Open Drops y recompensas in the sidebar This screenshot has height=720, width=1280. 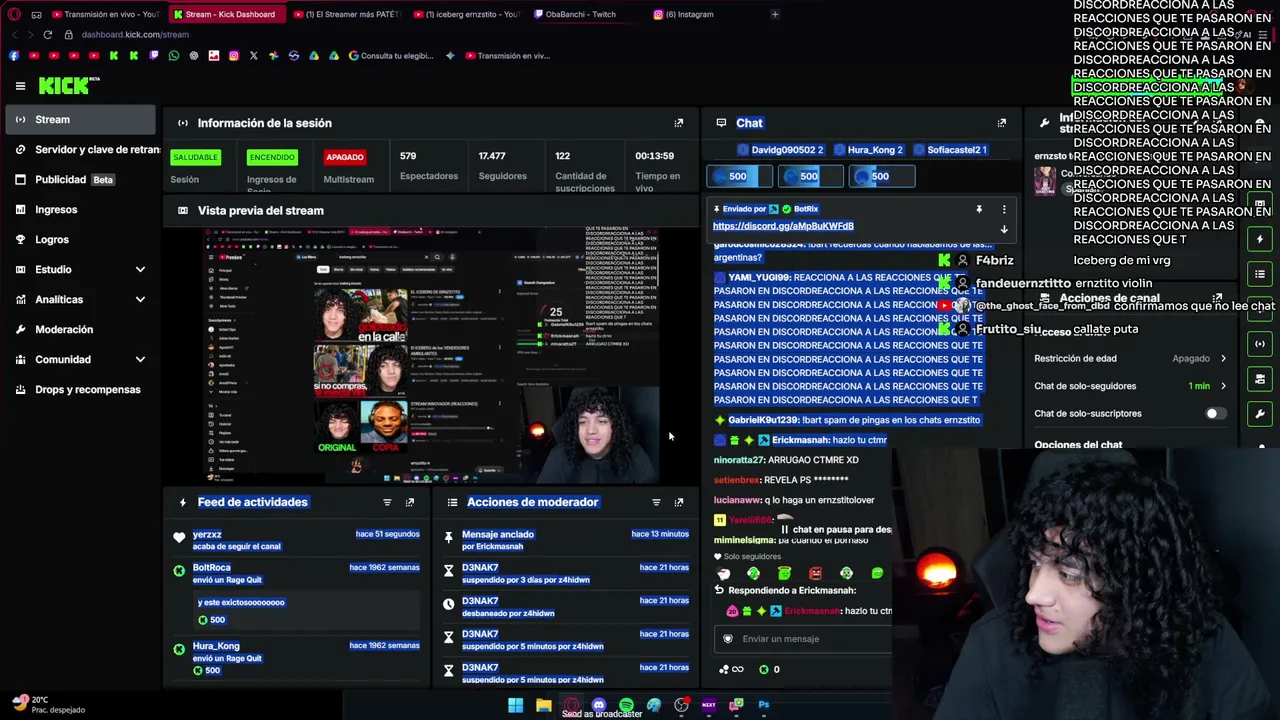point(78,390)
